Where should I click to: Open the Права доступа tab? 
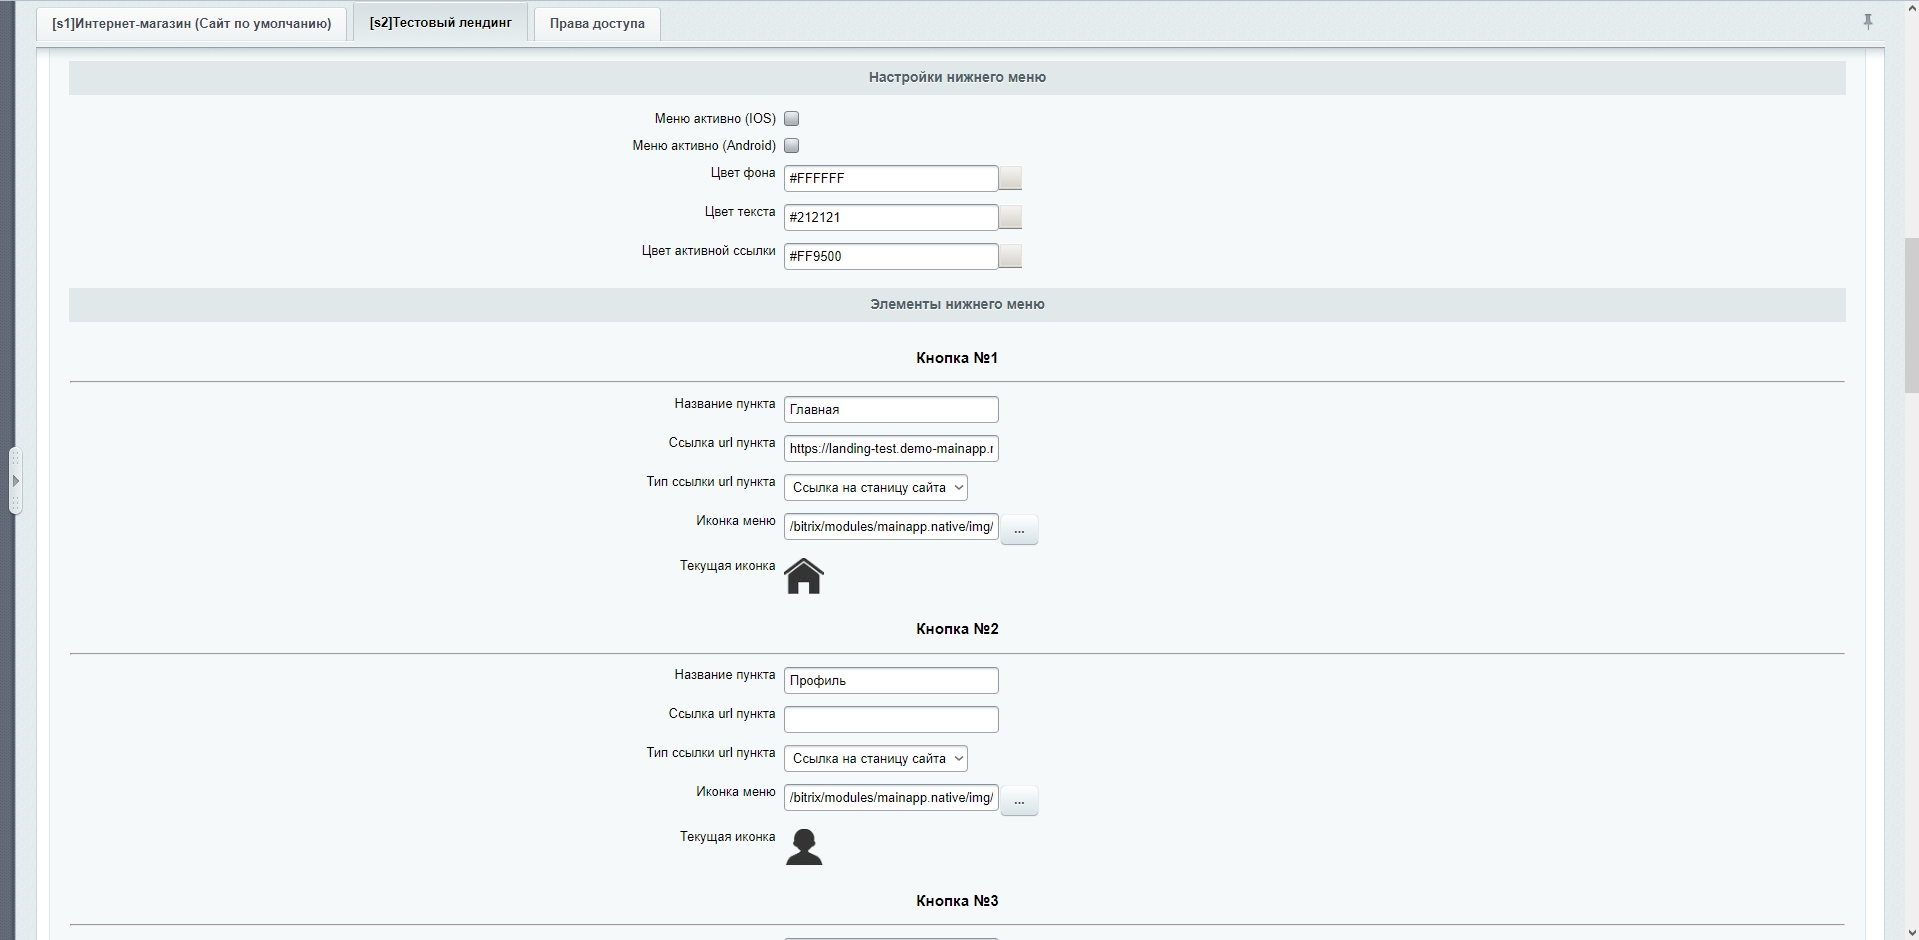tap(597, 23)
